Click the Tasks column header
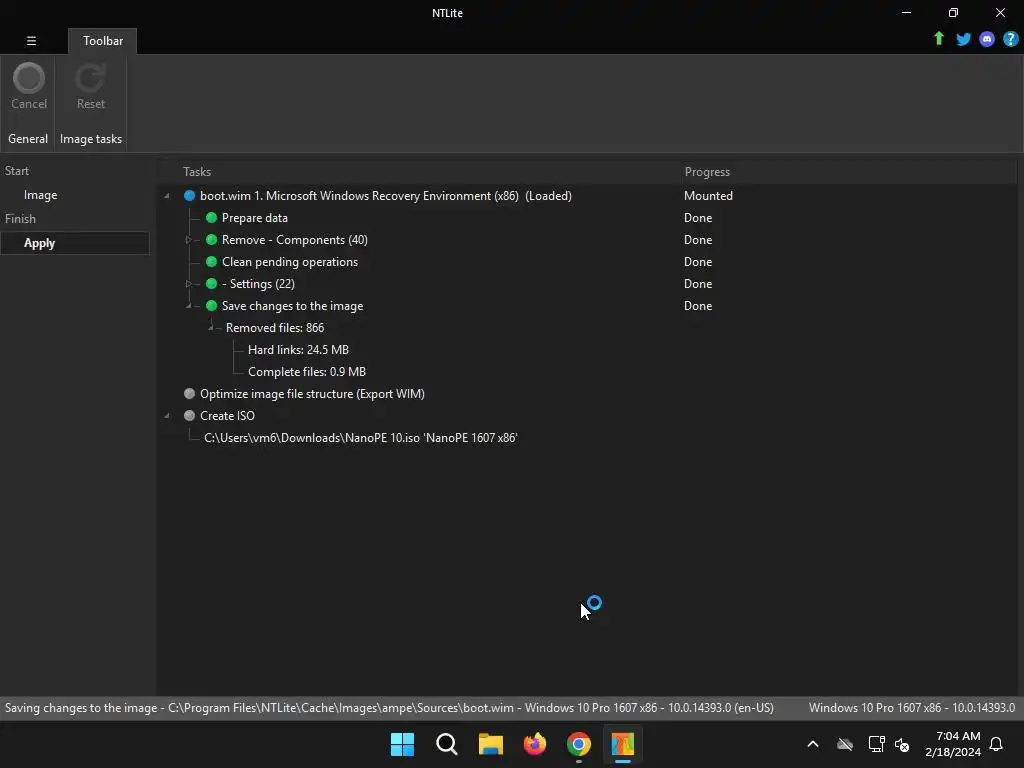This screenshot has height=768, width=1024. pos(197,172)
